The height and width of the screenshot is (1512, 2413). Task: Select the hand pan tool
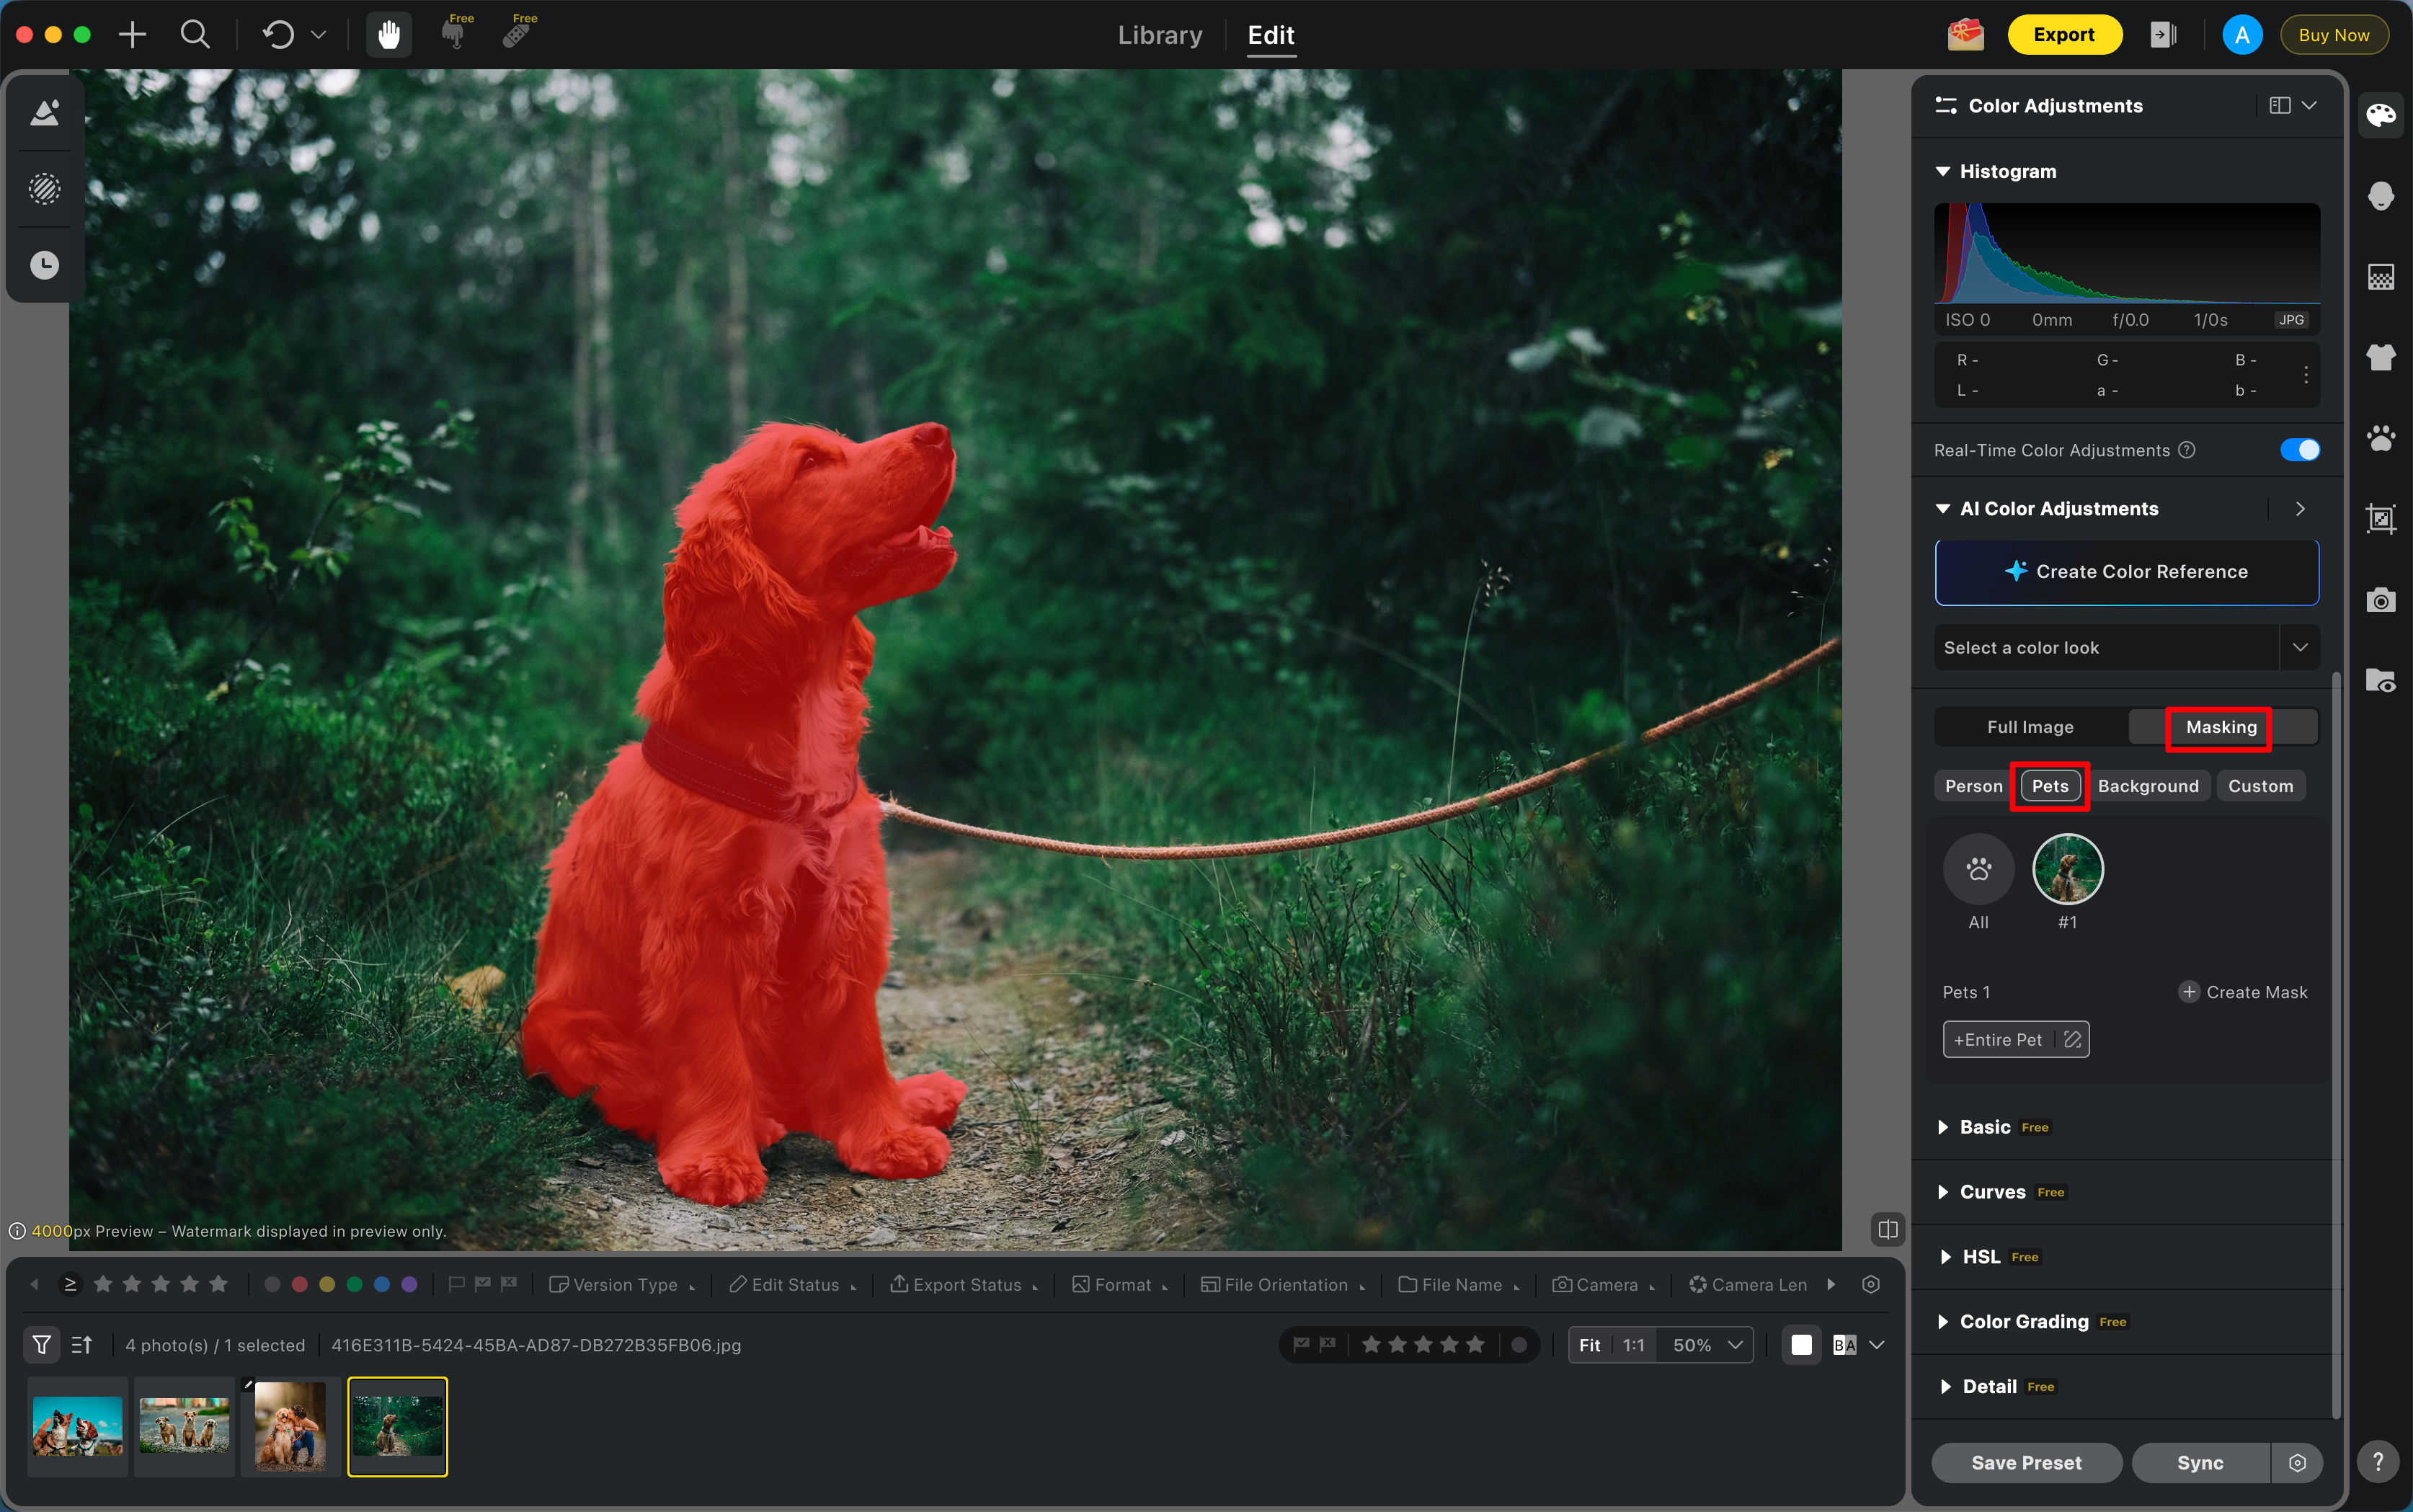pyautogui.click(x=388, y=35)
